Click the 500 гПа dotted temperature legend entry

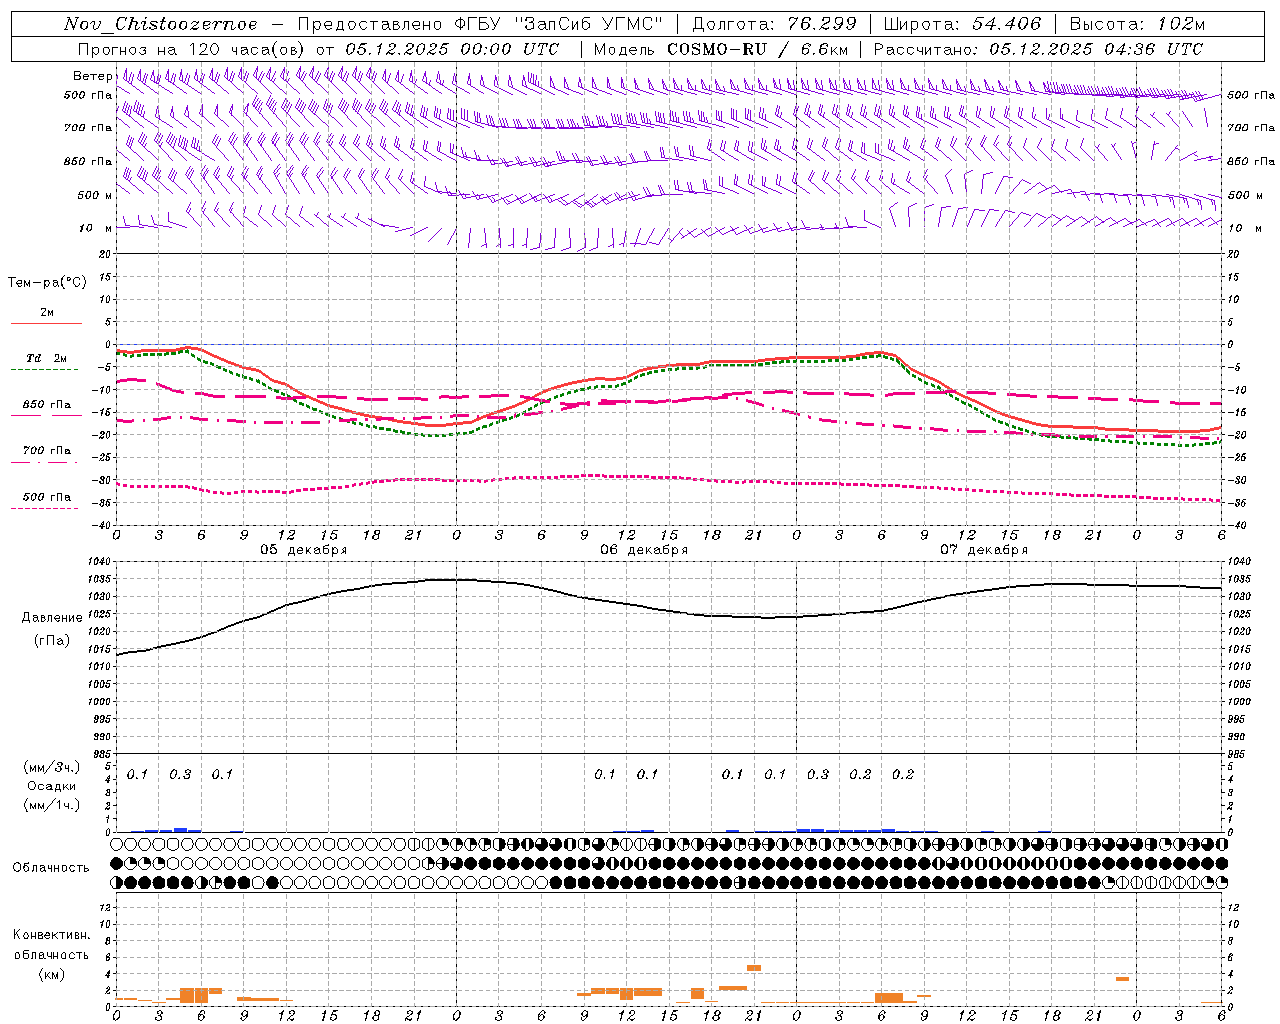46,501
